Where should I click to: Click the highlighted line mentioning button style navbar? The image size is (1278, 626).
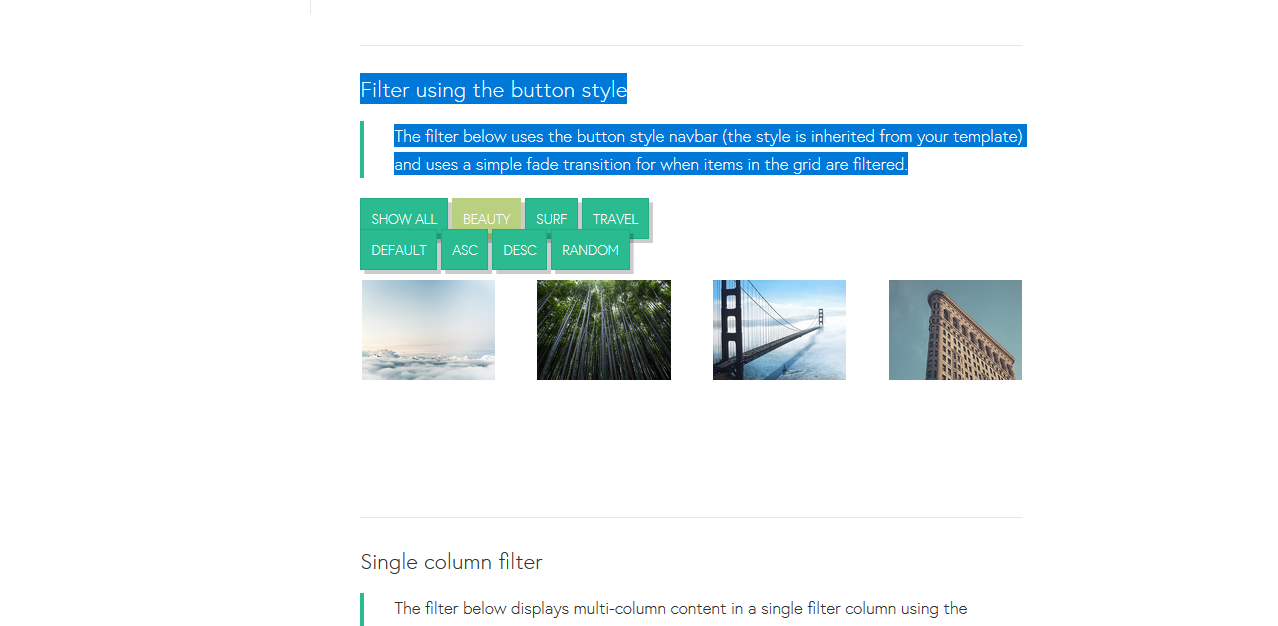point(709,136)
